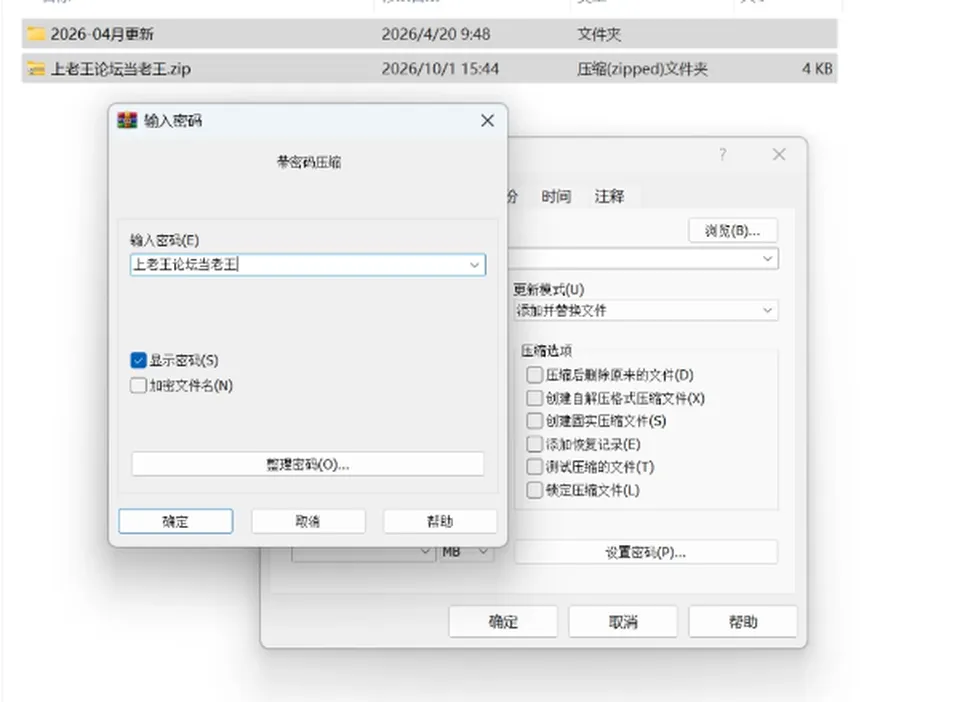Viewport: 960px width, 702px height.
Task: Enable the 加密文件名(N) checkbox
Action: (138, 385)
